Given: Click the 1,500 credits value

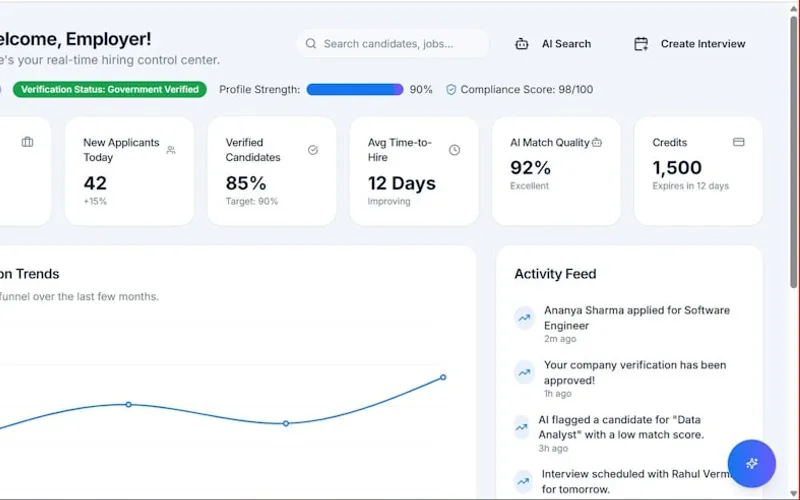Looking at the screenshot, I should coord(677,168).
